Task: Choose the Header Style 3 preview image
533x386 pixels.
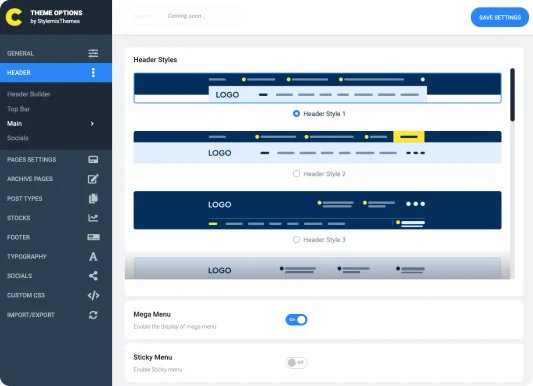Action: coord(317,210)
